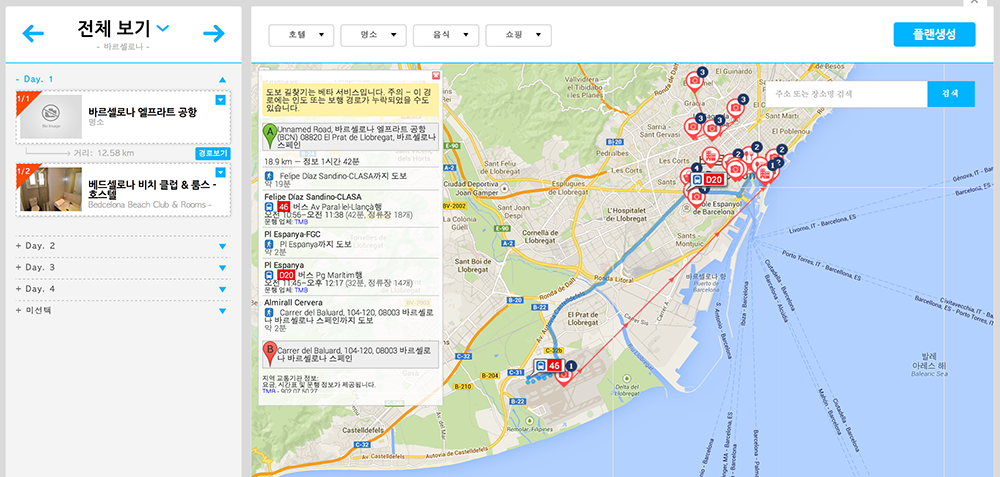The width and height of the screenshot is (1000, 477).
Task: Expand the Day. 4 section
Action: pos(222,290)
